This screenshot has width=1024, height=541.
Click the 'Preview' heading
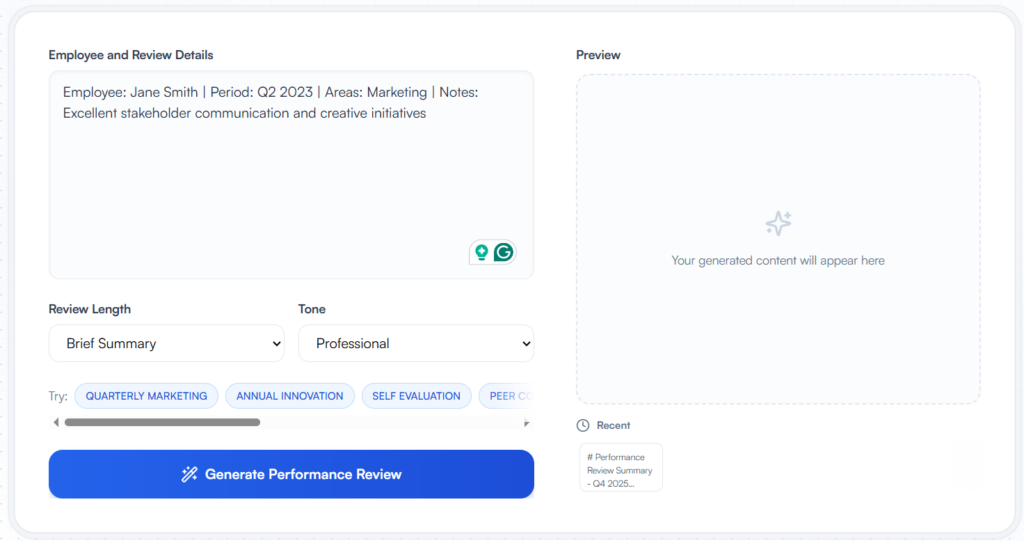coord(598,55)
